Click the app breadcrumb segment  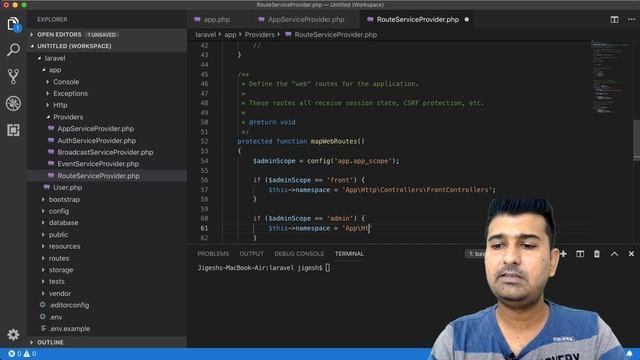[x=230, y=35]
